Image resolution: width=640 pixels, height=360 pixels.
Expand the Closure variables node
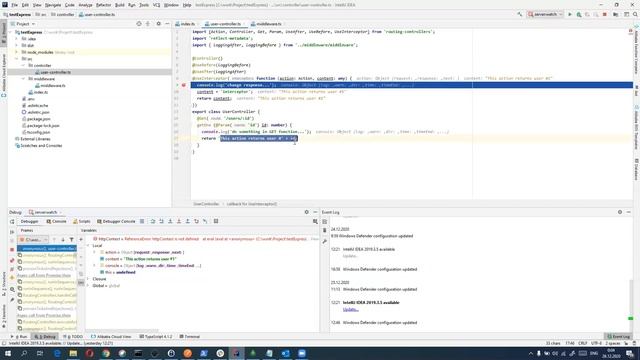pyautogui.click(x=89, y=279)
